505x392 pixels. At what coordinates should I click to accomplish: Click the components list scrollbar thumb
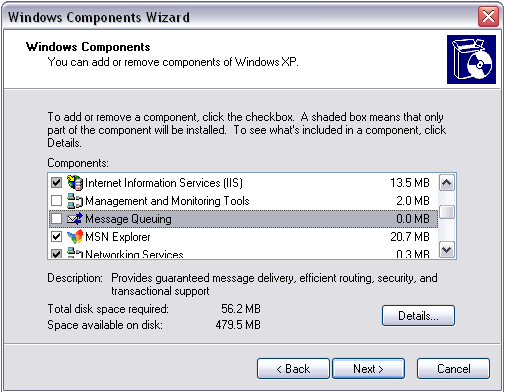tap(447, 212)
